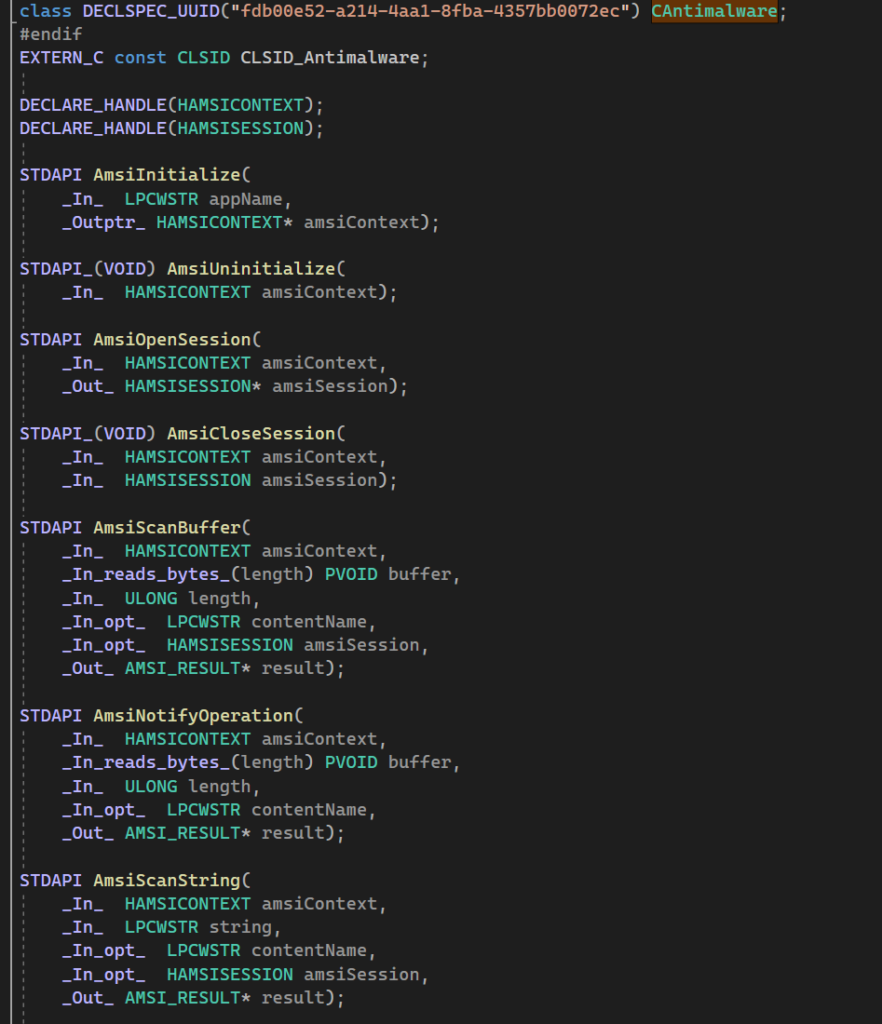The width and height of the screenshot is (882, 1024).
Task: Click the _Outptr_ annotation
Action: point(104,222)
